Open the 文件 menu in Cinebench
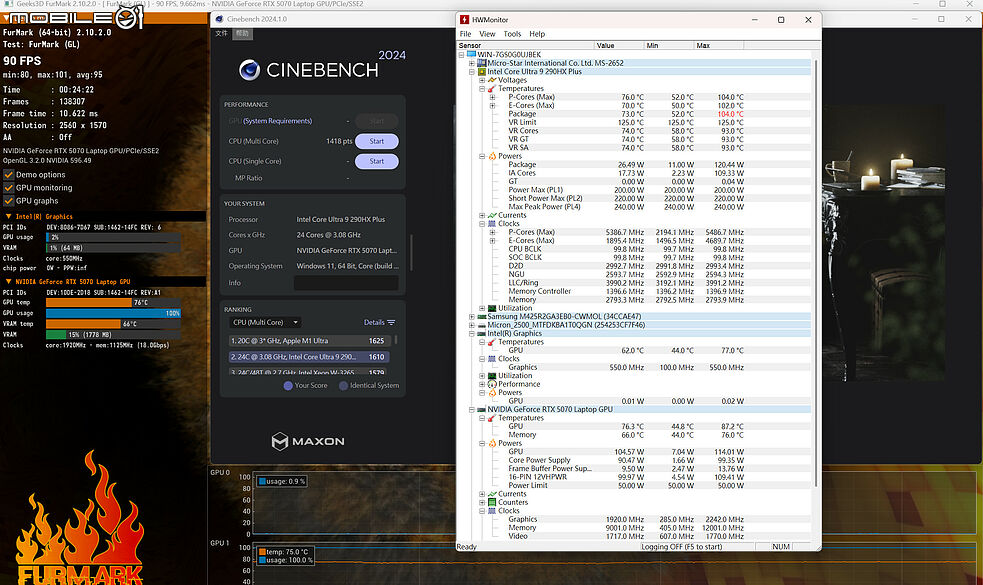Screen dimensions: 983x585 point(221,33)
